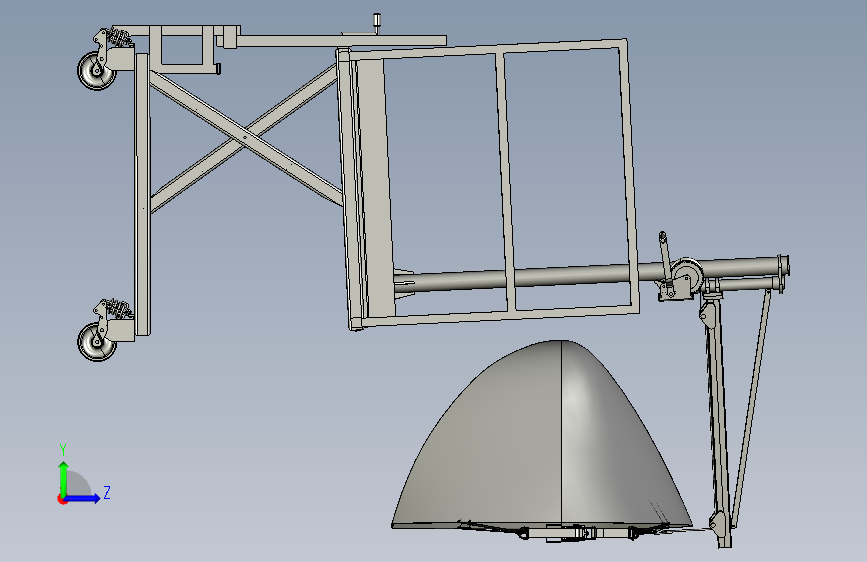Select the long horizontal top beam
The image size is (867, 562).
[x=342, y=41]
